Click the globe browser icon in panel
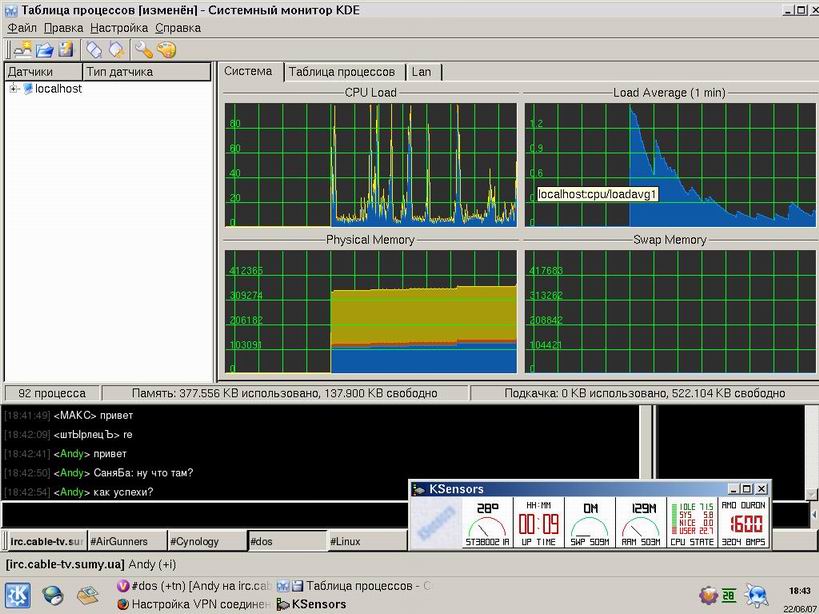Screen dimensions: 819x614 click(x=52, y=596)
